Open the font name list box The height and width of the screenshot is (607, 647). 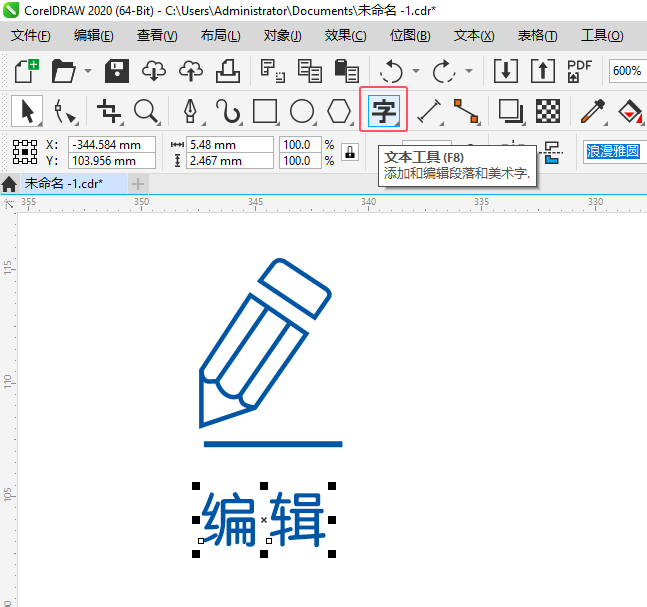point(614,151)
